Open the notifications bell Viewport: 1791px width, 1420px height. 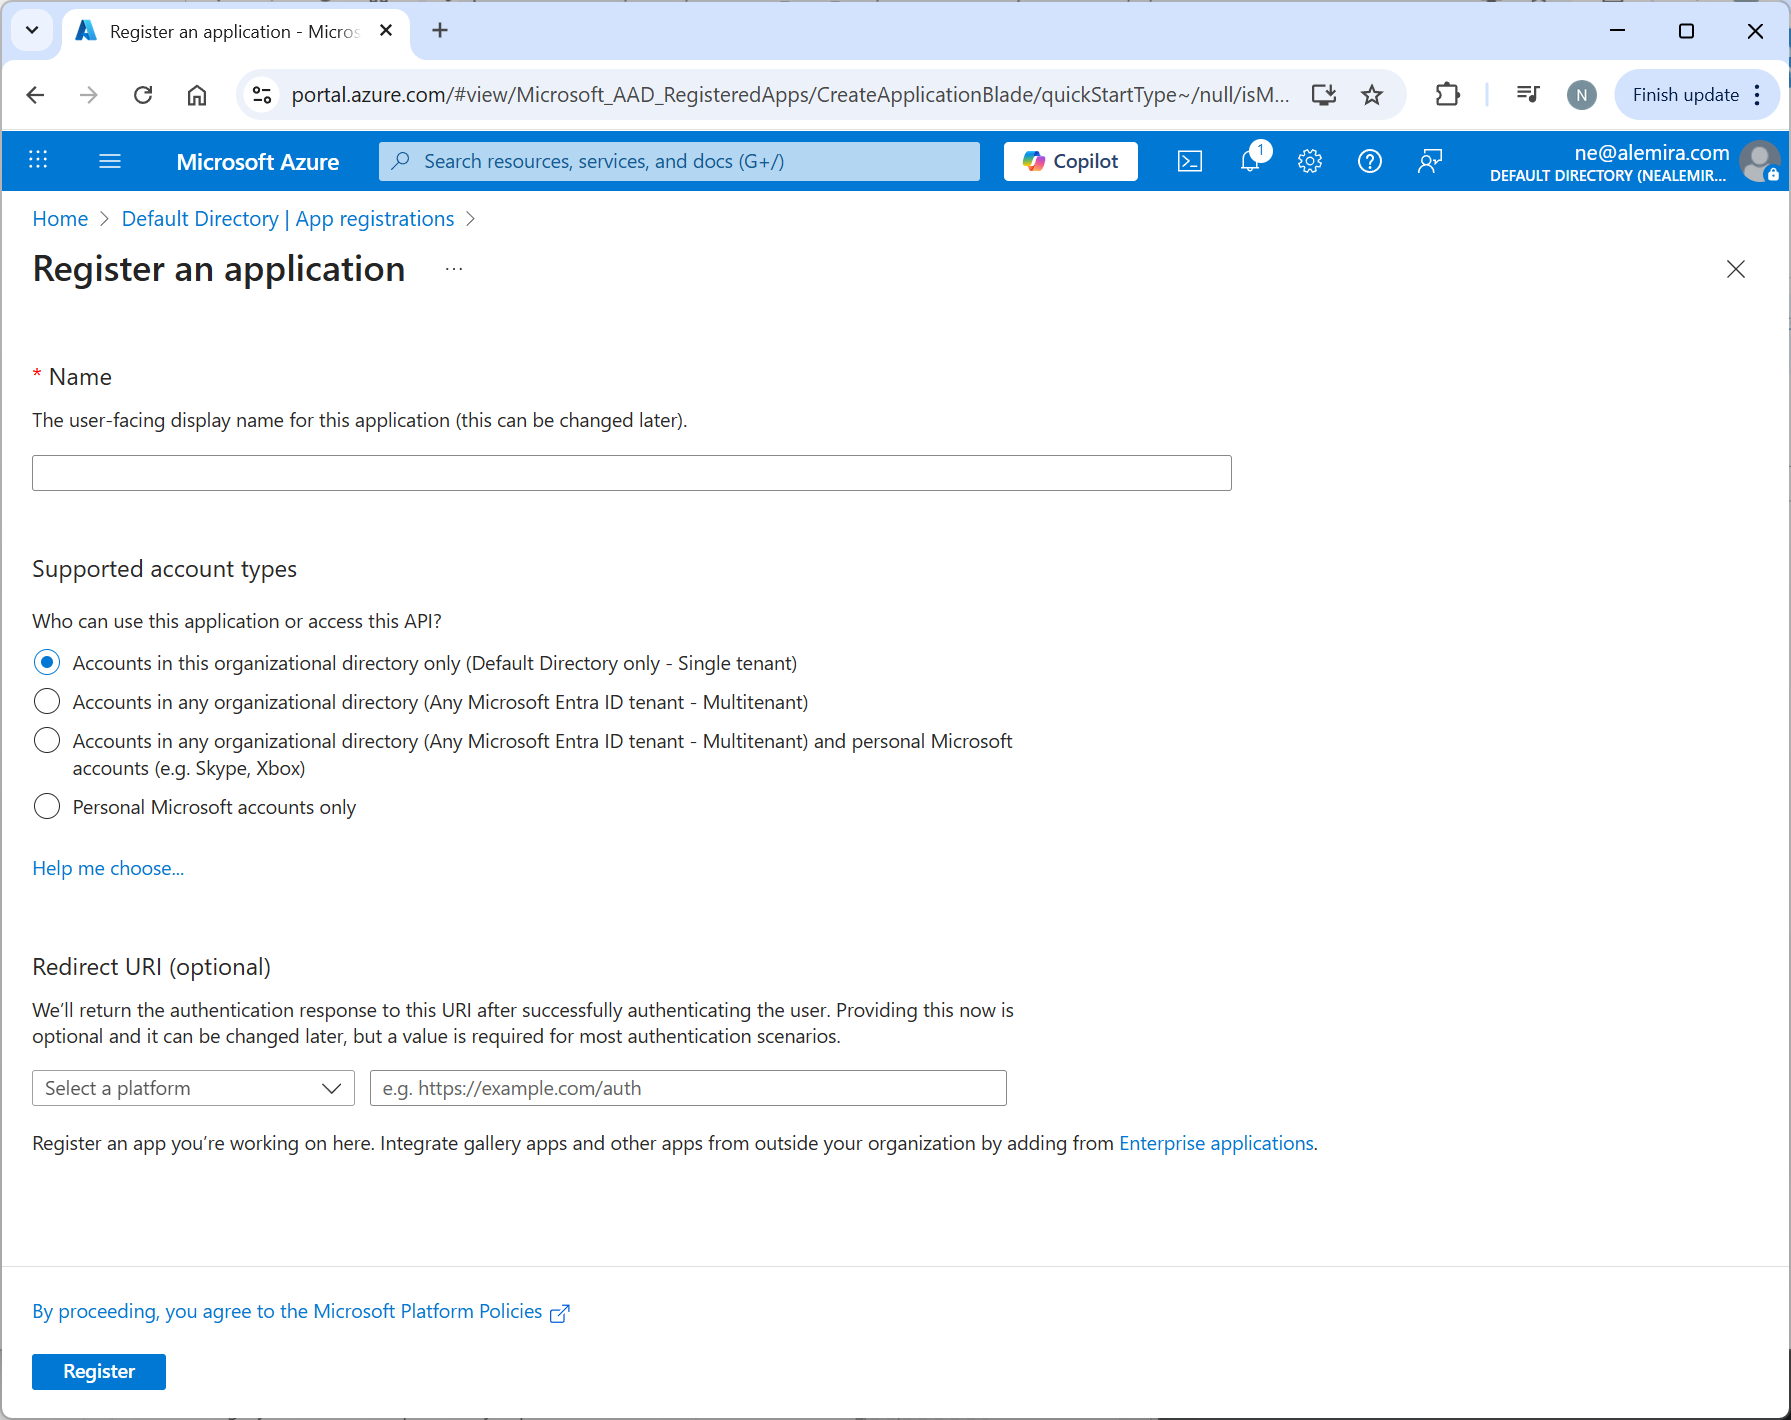(1250, 161)
